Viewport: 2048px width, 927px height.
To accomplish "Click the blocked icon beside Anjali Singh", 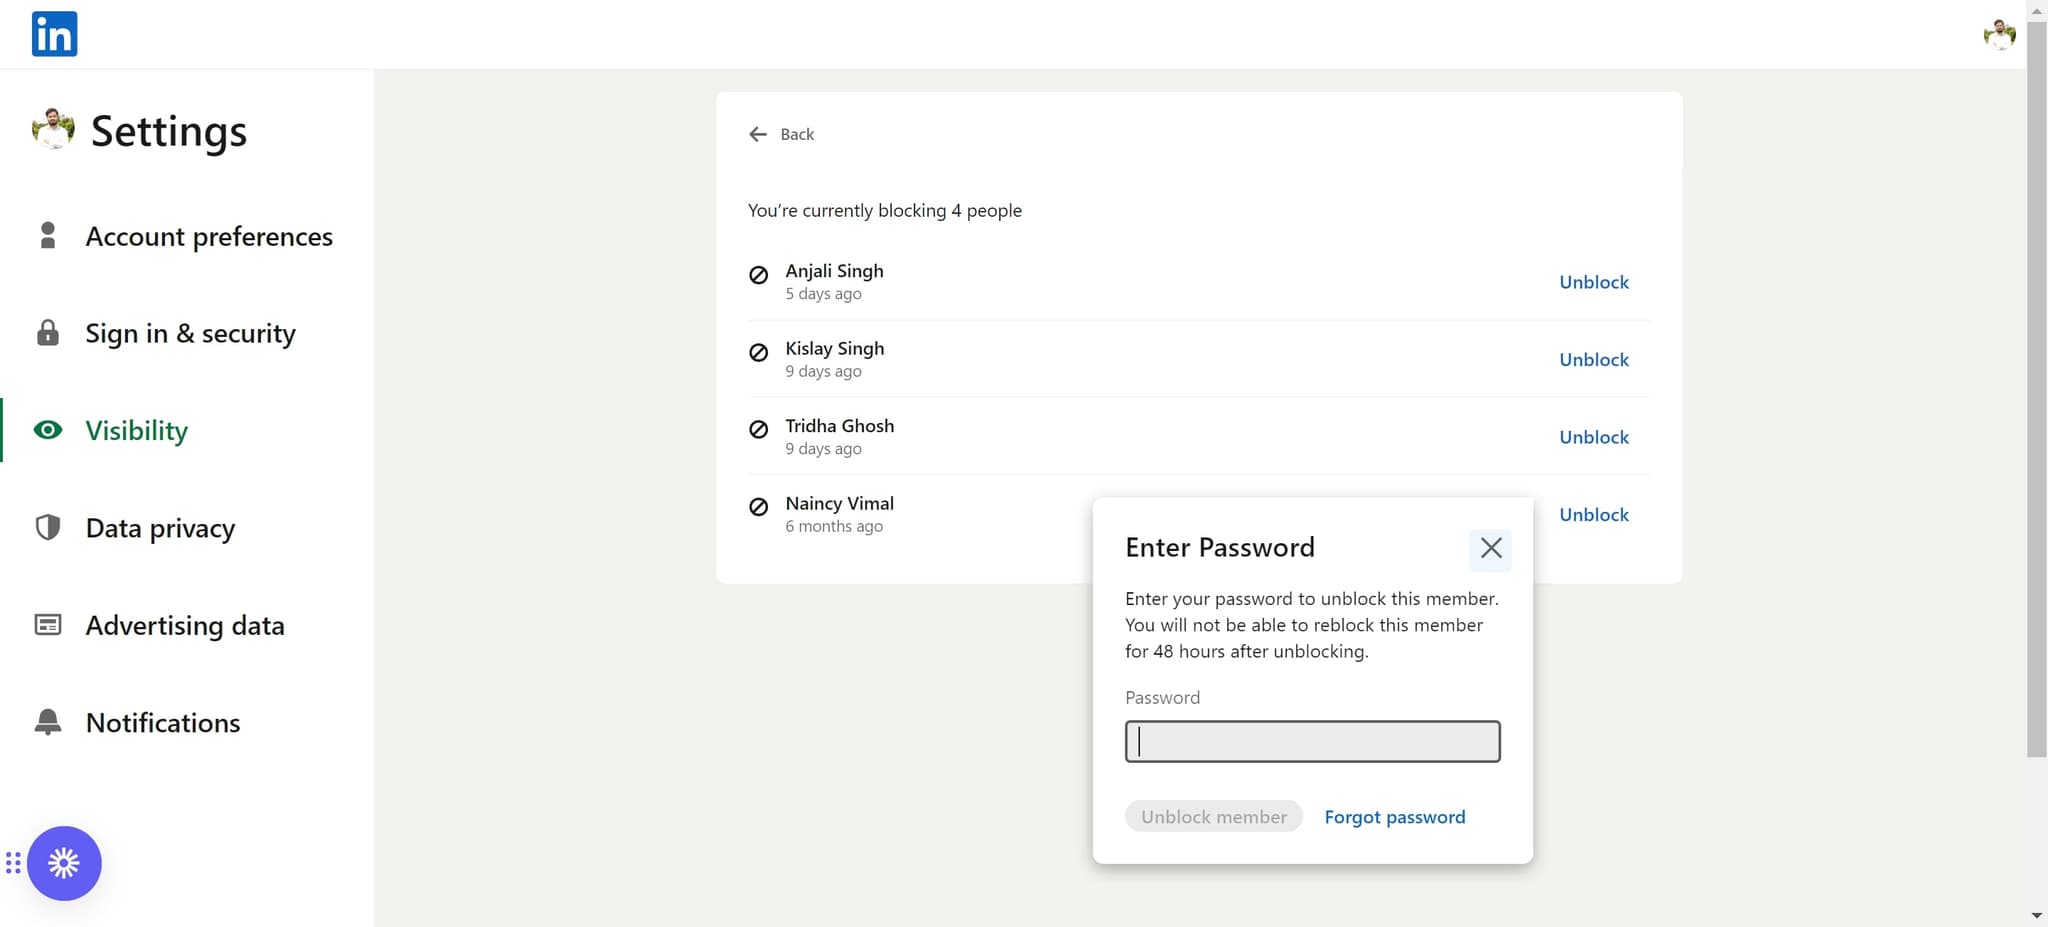I will (759, 275).
